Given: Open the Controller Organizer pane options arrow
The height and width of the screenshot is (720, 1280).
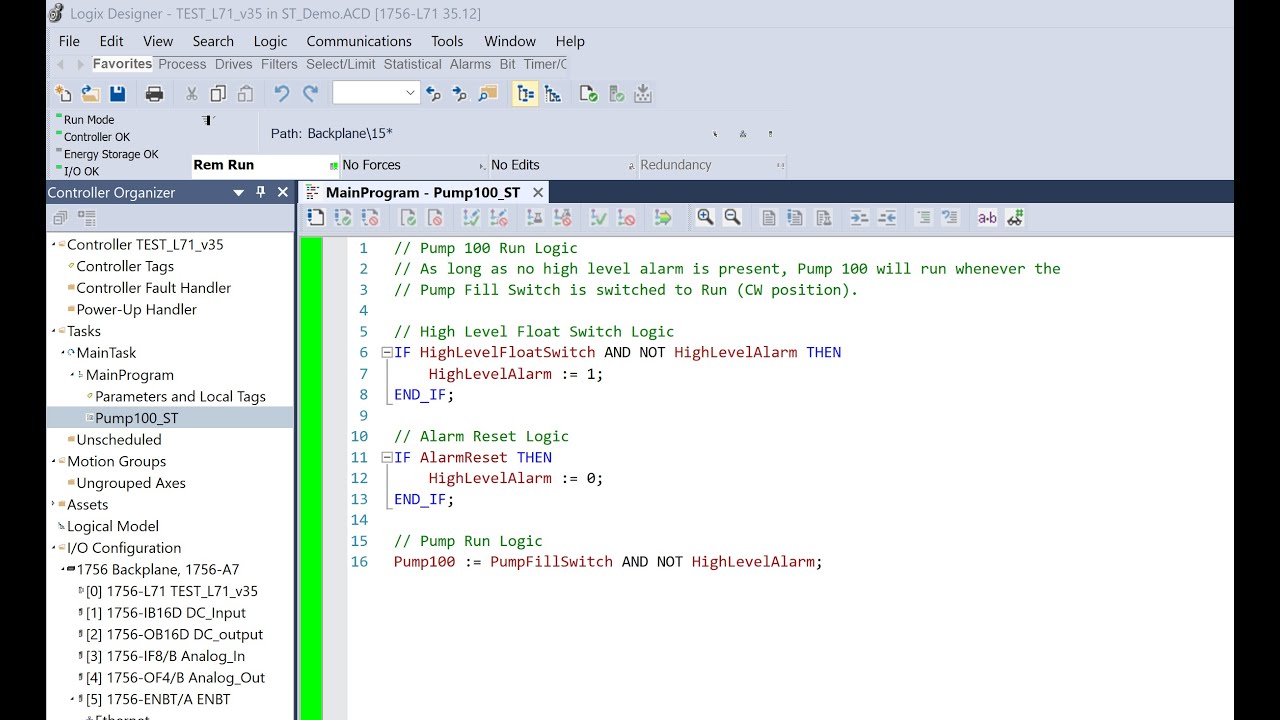Looking at the screenshot, I should point(238,193).
